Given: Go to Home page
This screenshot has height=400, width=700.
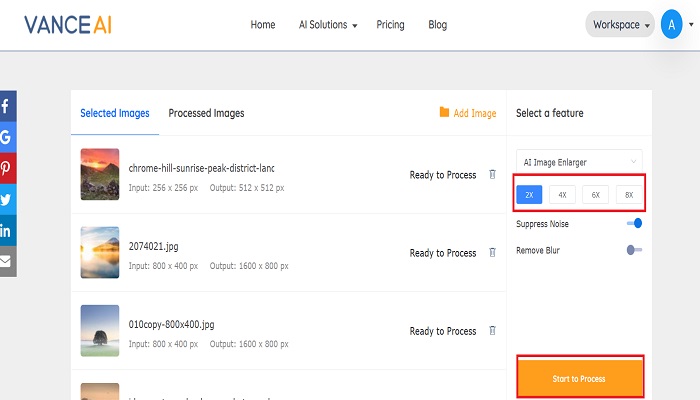Looking at the screenshot, I should [x=262, y=25].
